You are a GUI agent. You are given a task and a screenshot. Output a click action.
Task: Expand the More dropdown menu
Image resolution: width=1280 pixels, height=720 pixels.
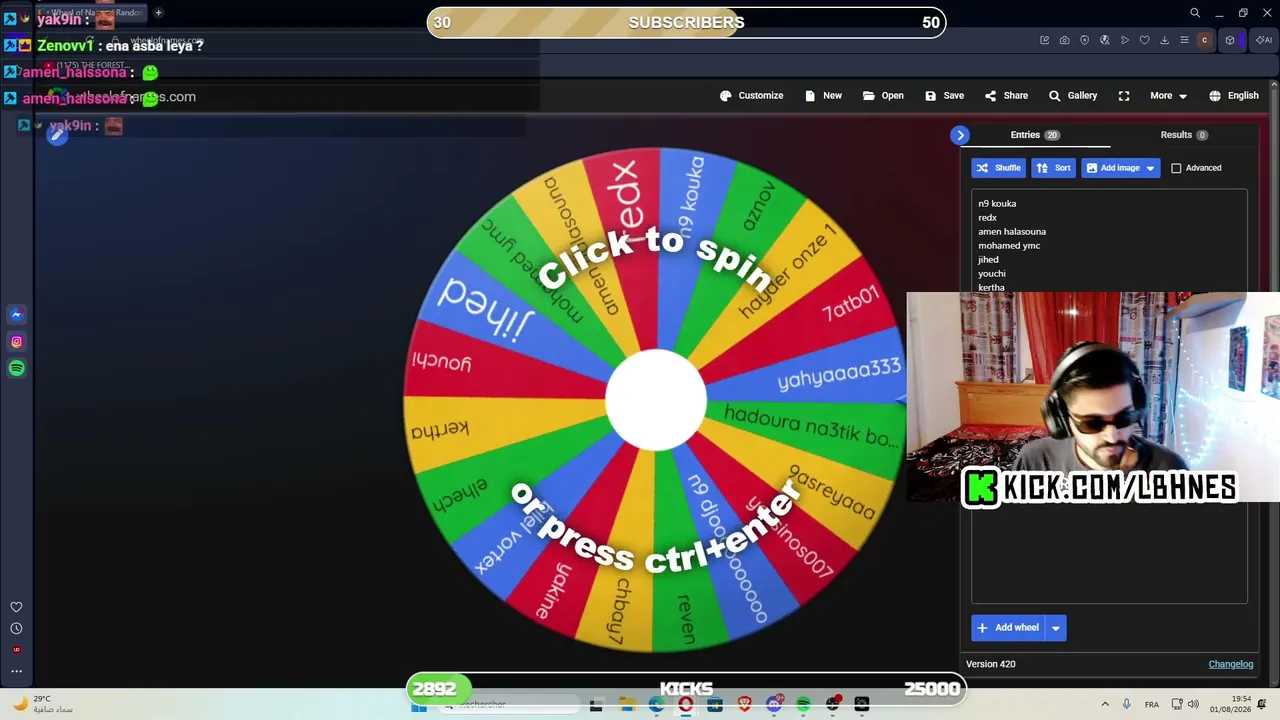pos(1168,96)
